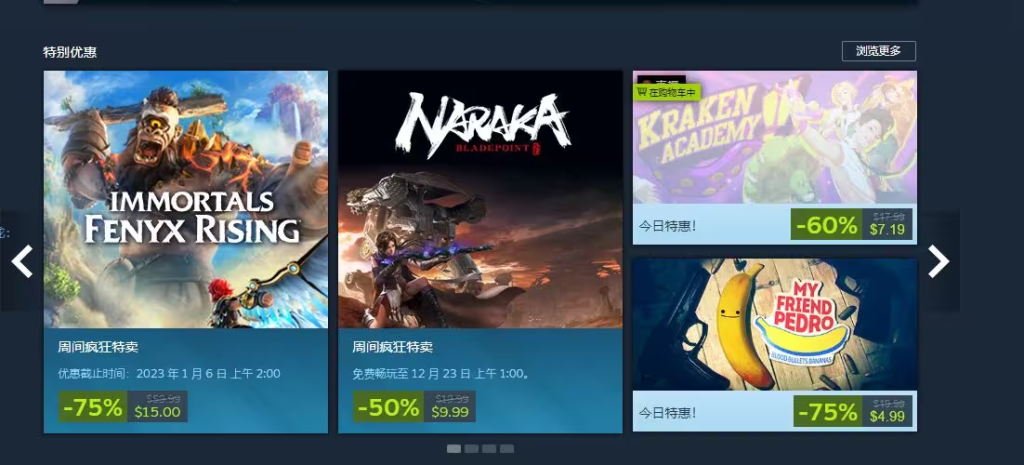This screenshot has height=465, width=1024.
Task: Click the 在购物车中 in-cart badge
Action: point(667,93)
